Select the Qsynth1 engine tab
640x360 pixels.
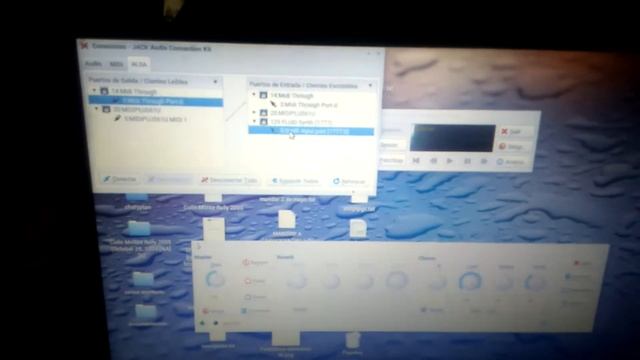pos(231,324)
